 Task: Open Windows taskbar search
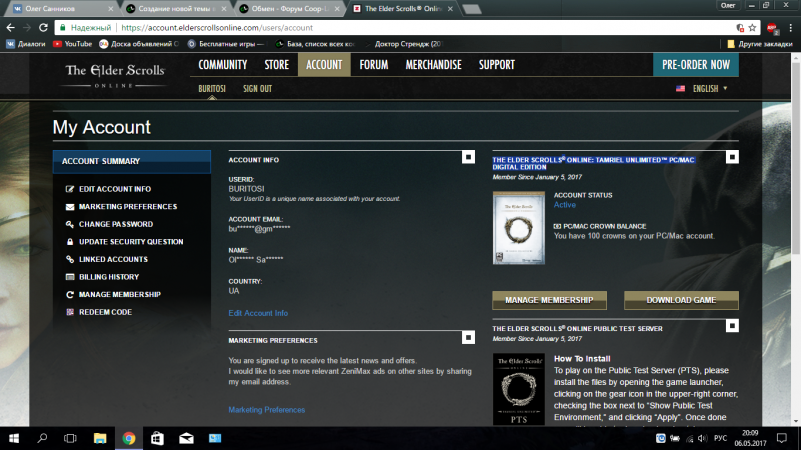pyautogui.click(x=42, y=438)
